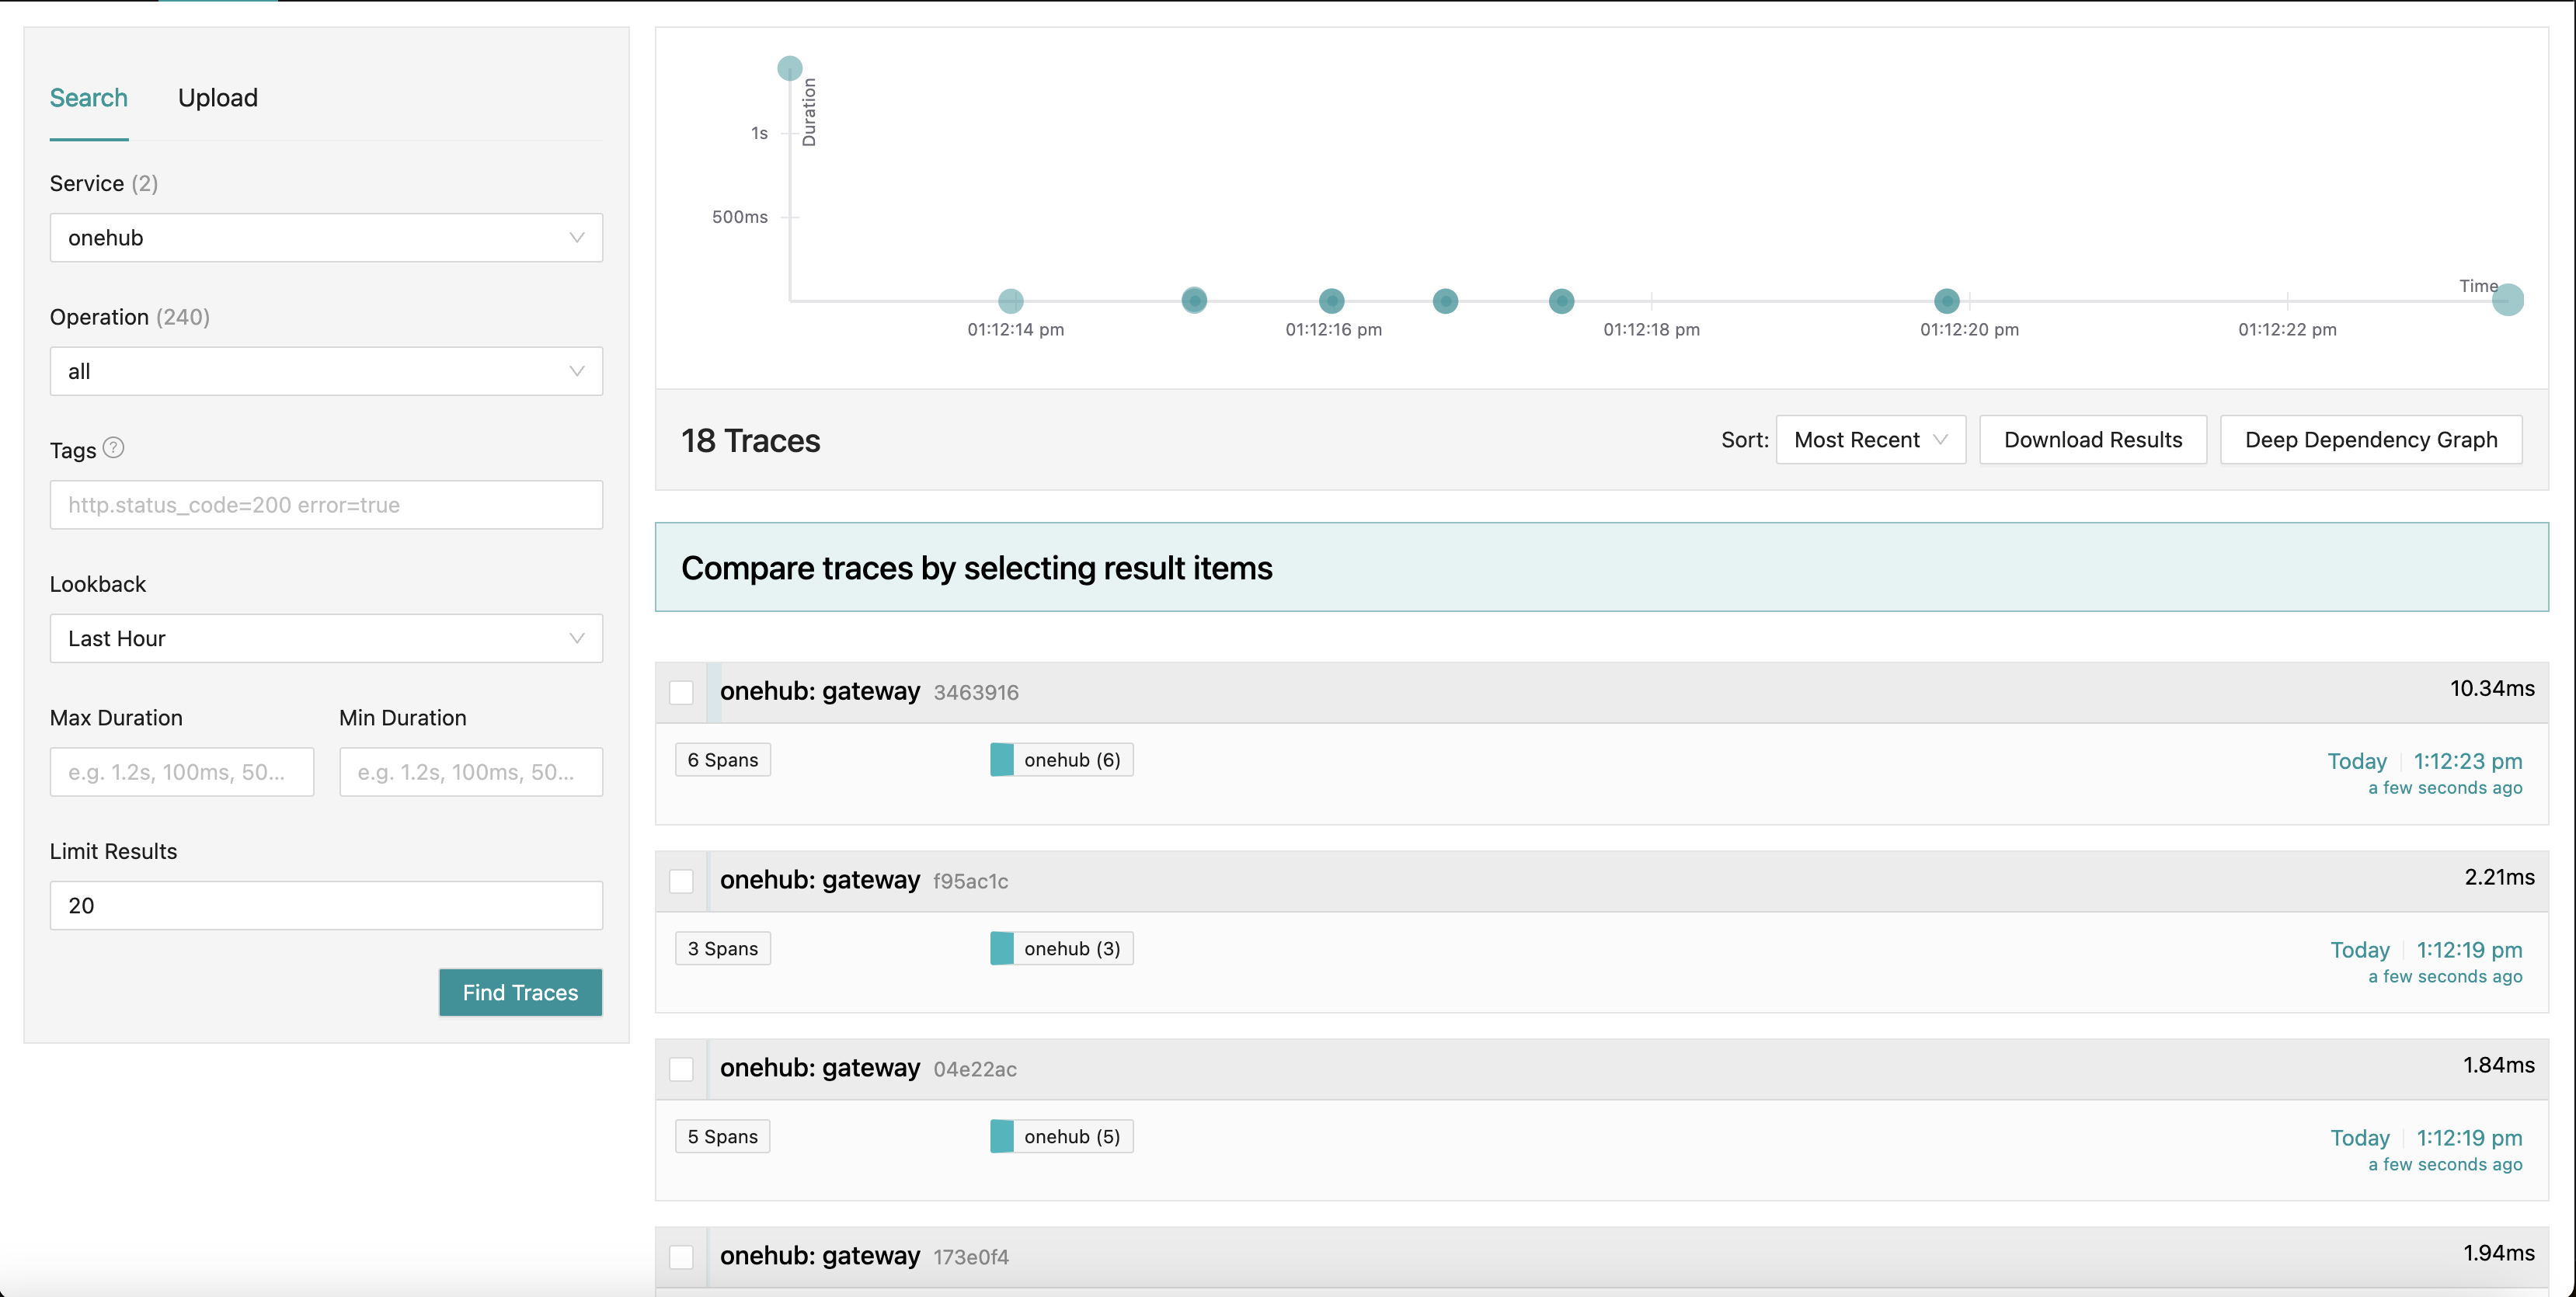Open trace onehub: gateway 3463916
This screenshot has height=1297, width=2576.
tap(820, 691)
